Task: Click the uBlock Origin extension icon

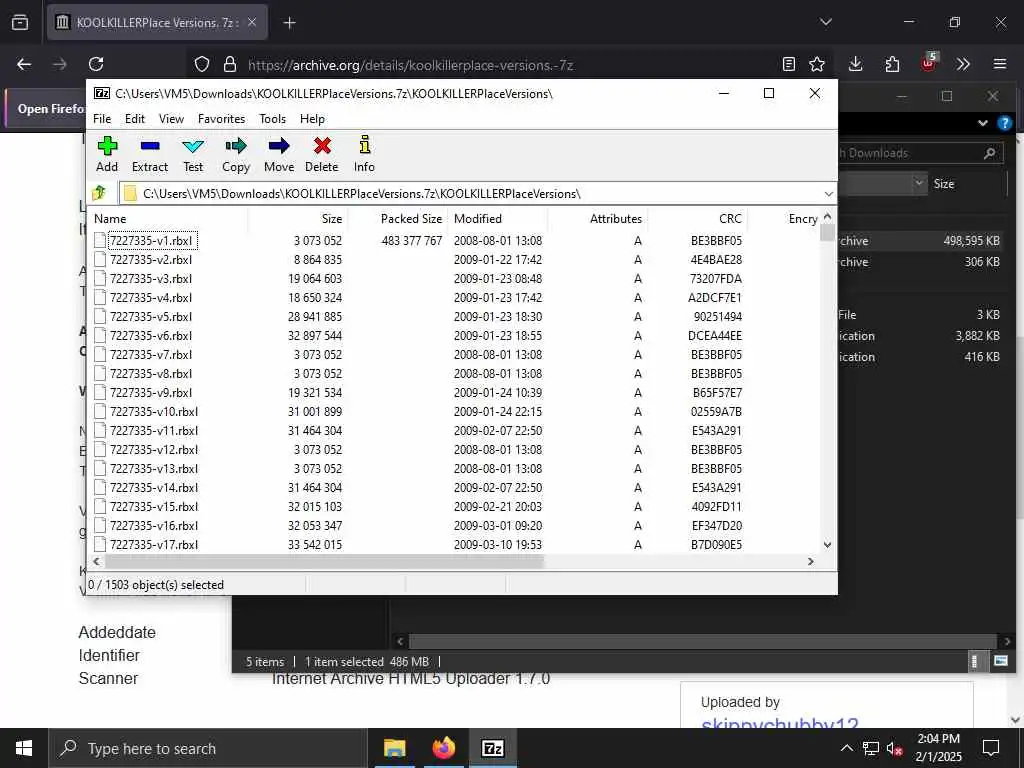Action: tap(929, 63)
